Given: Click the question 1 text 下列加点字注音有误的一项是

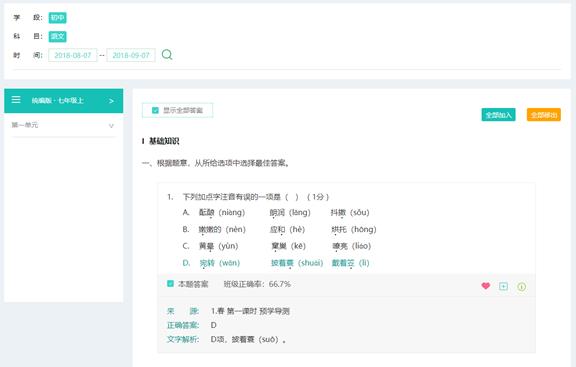Looking at the screenshot, I should 232,197.
